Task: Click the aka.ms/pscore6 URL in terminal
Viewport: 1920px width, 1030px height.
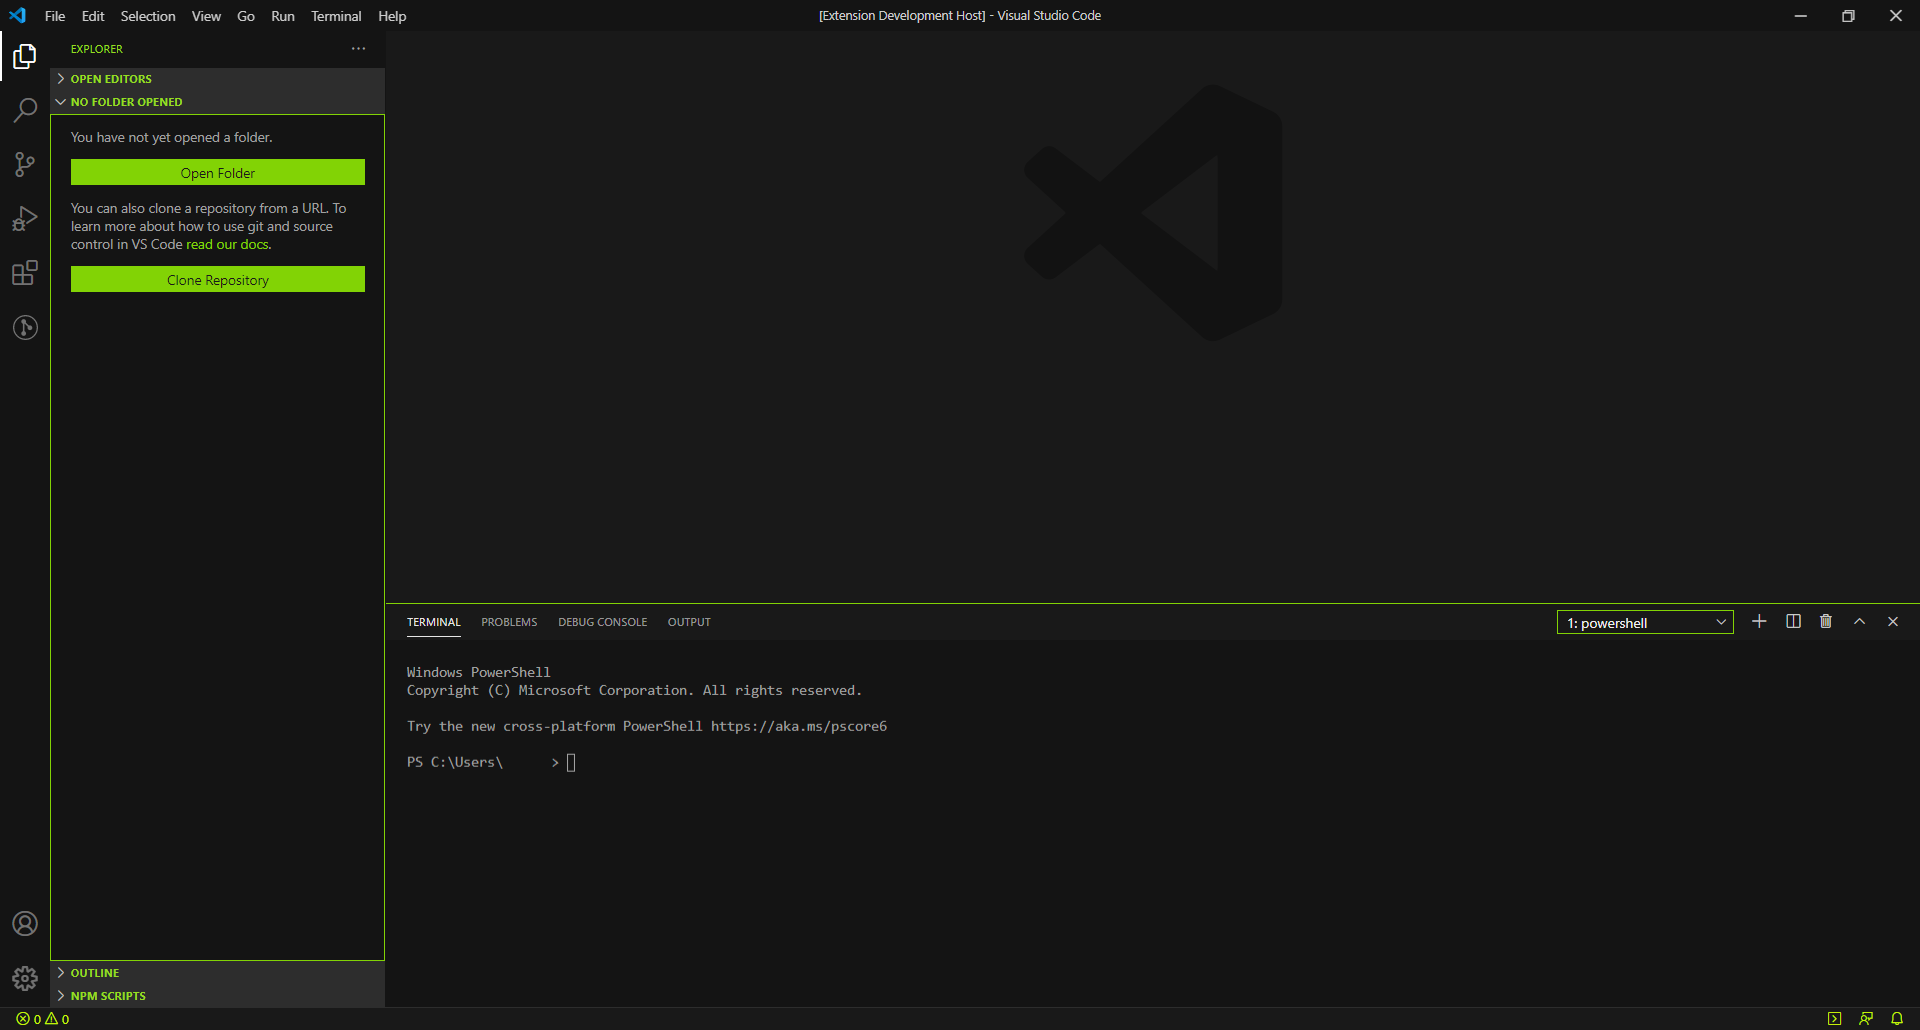Action: pos(799,726)
